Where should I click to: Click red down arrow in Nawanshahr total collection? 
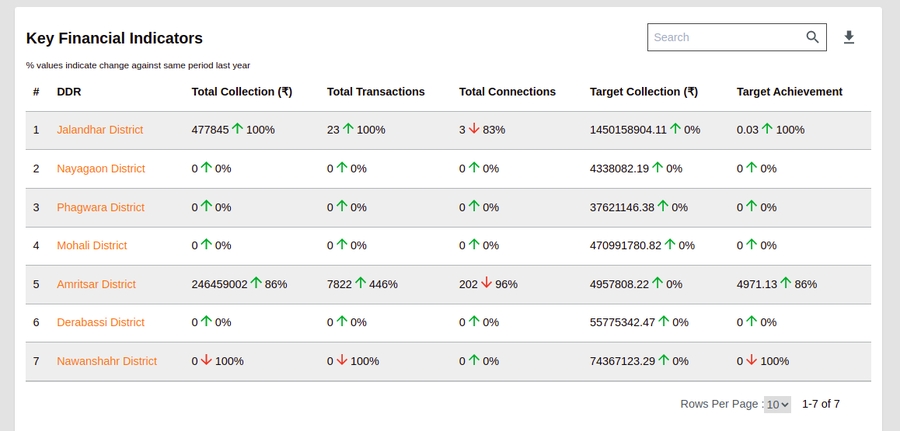click(x=206, y=360)
